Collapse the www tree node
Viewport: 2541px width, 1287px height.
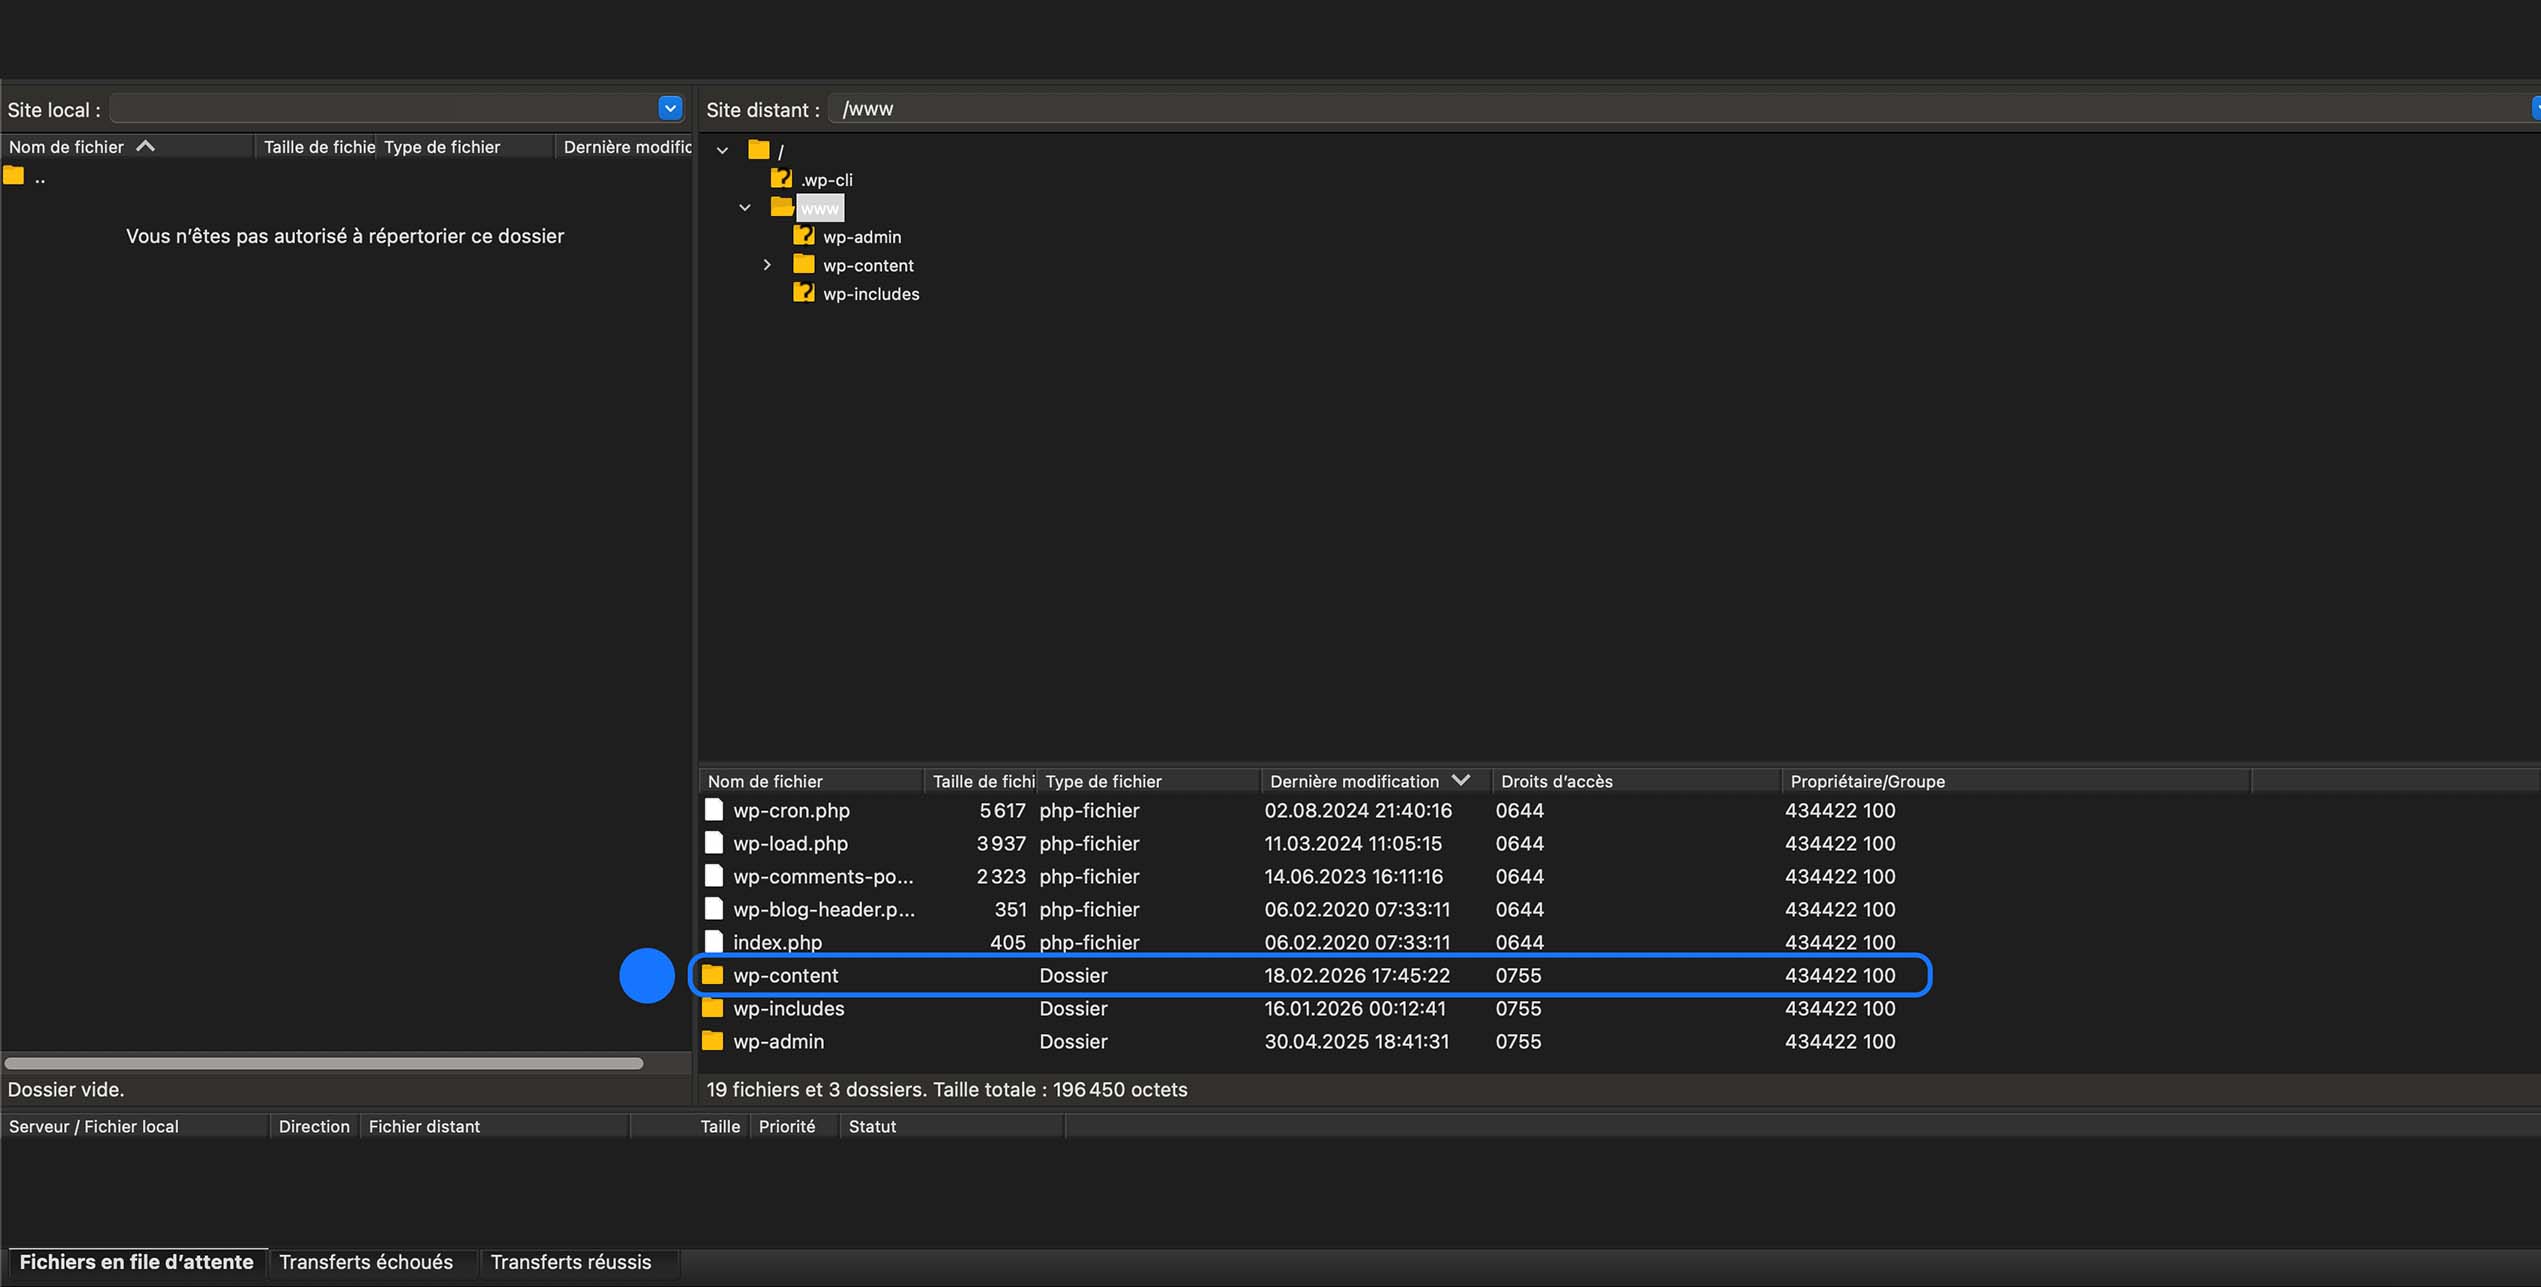[x=745, y=208]
